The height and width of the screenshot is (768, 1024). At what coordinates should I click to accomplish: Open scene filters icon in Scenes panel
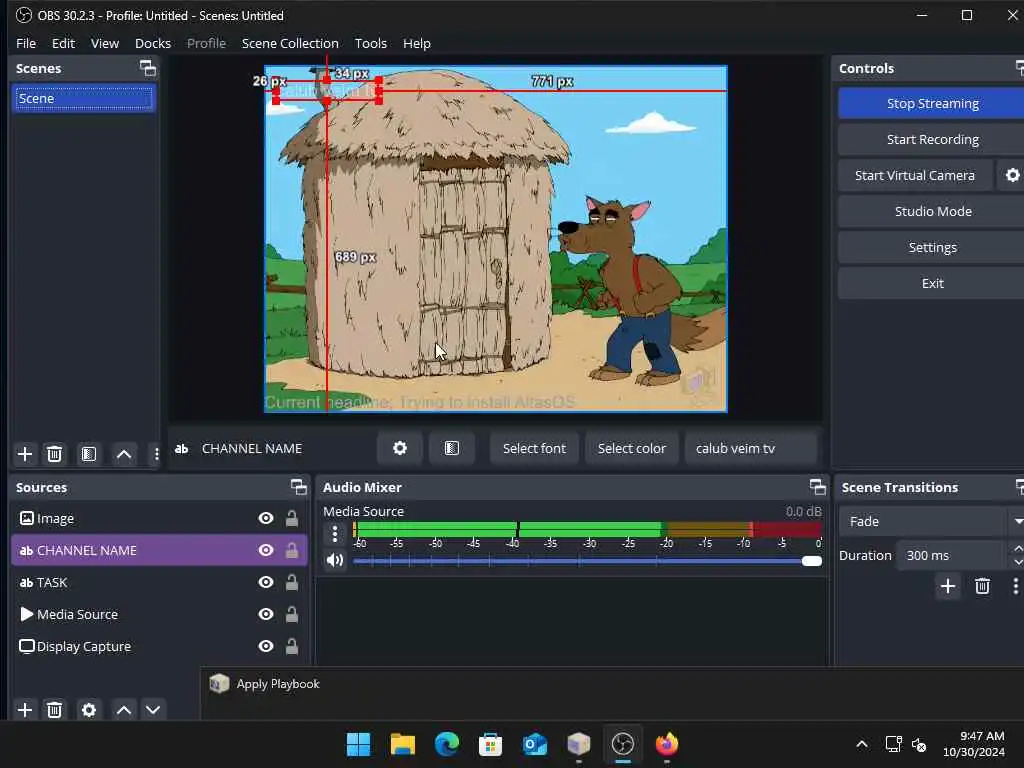tap(89, 454)
